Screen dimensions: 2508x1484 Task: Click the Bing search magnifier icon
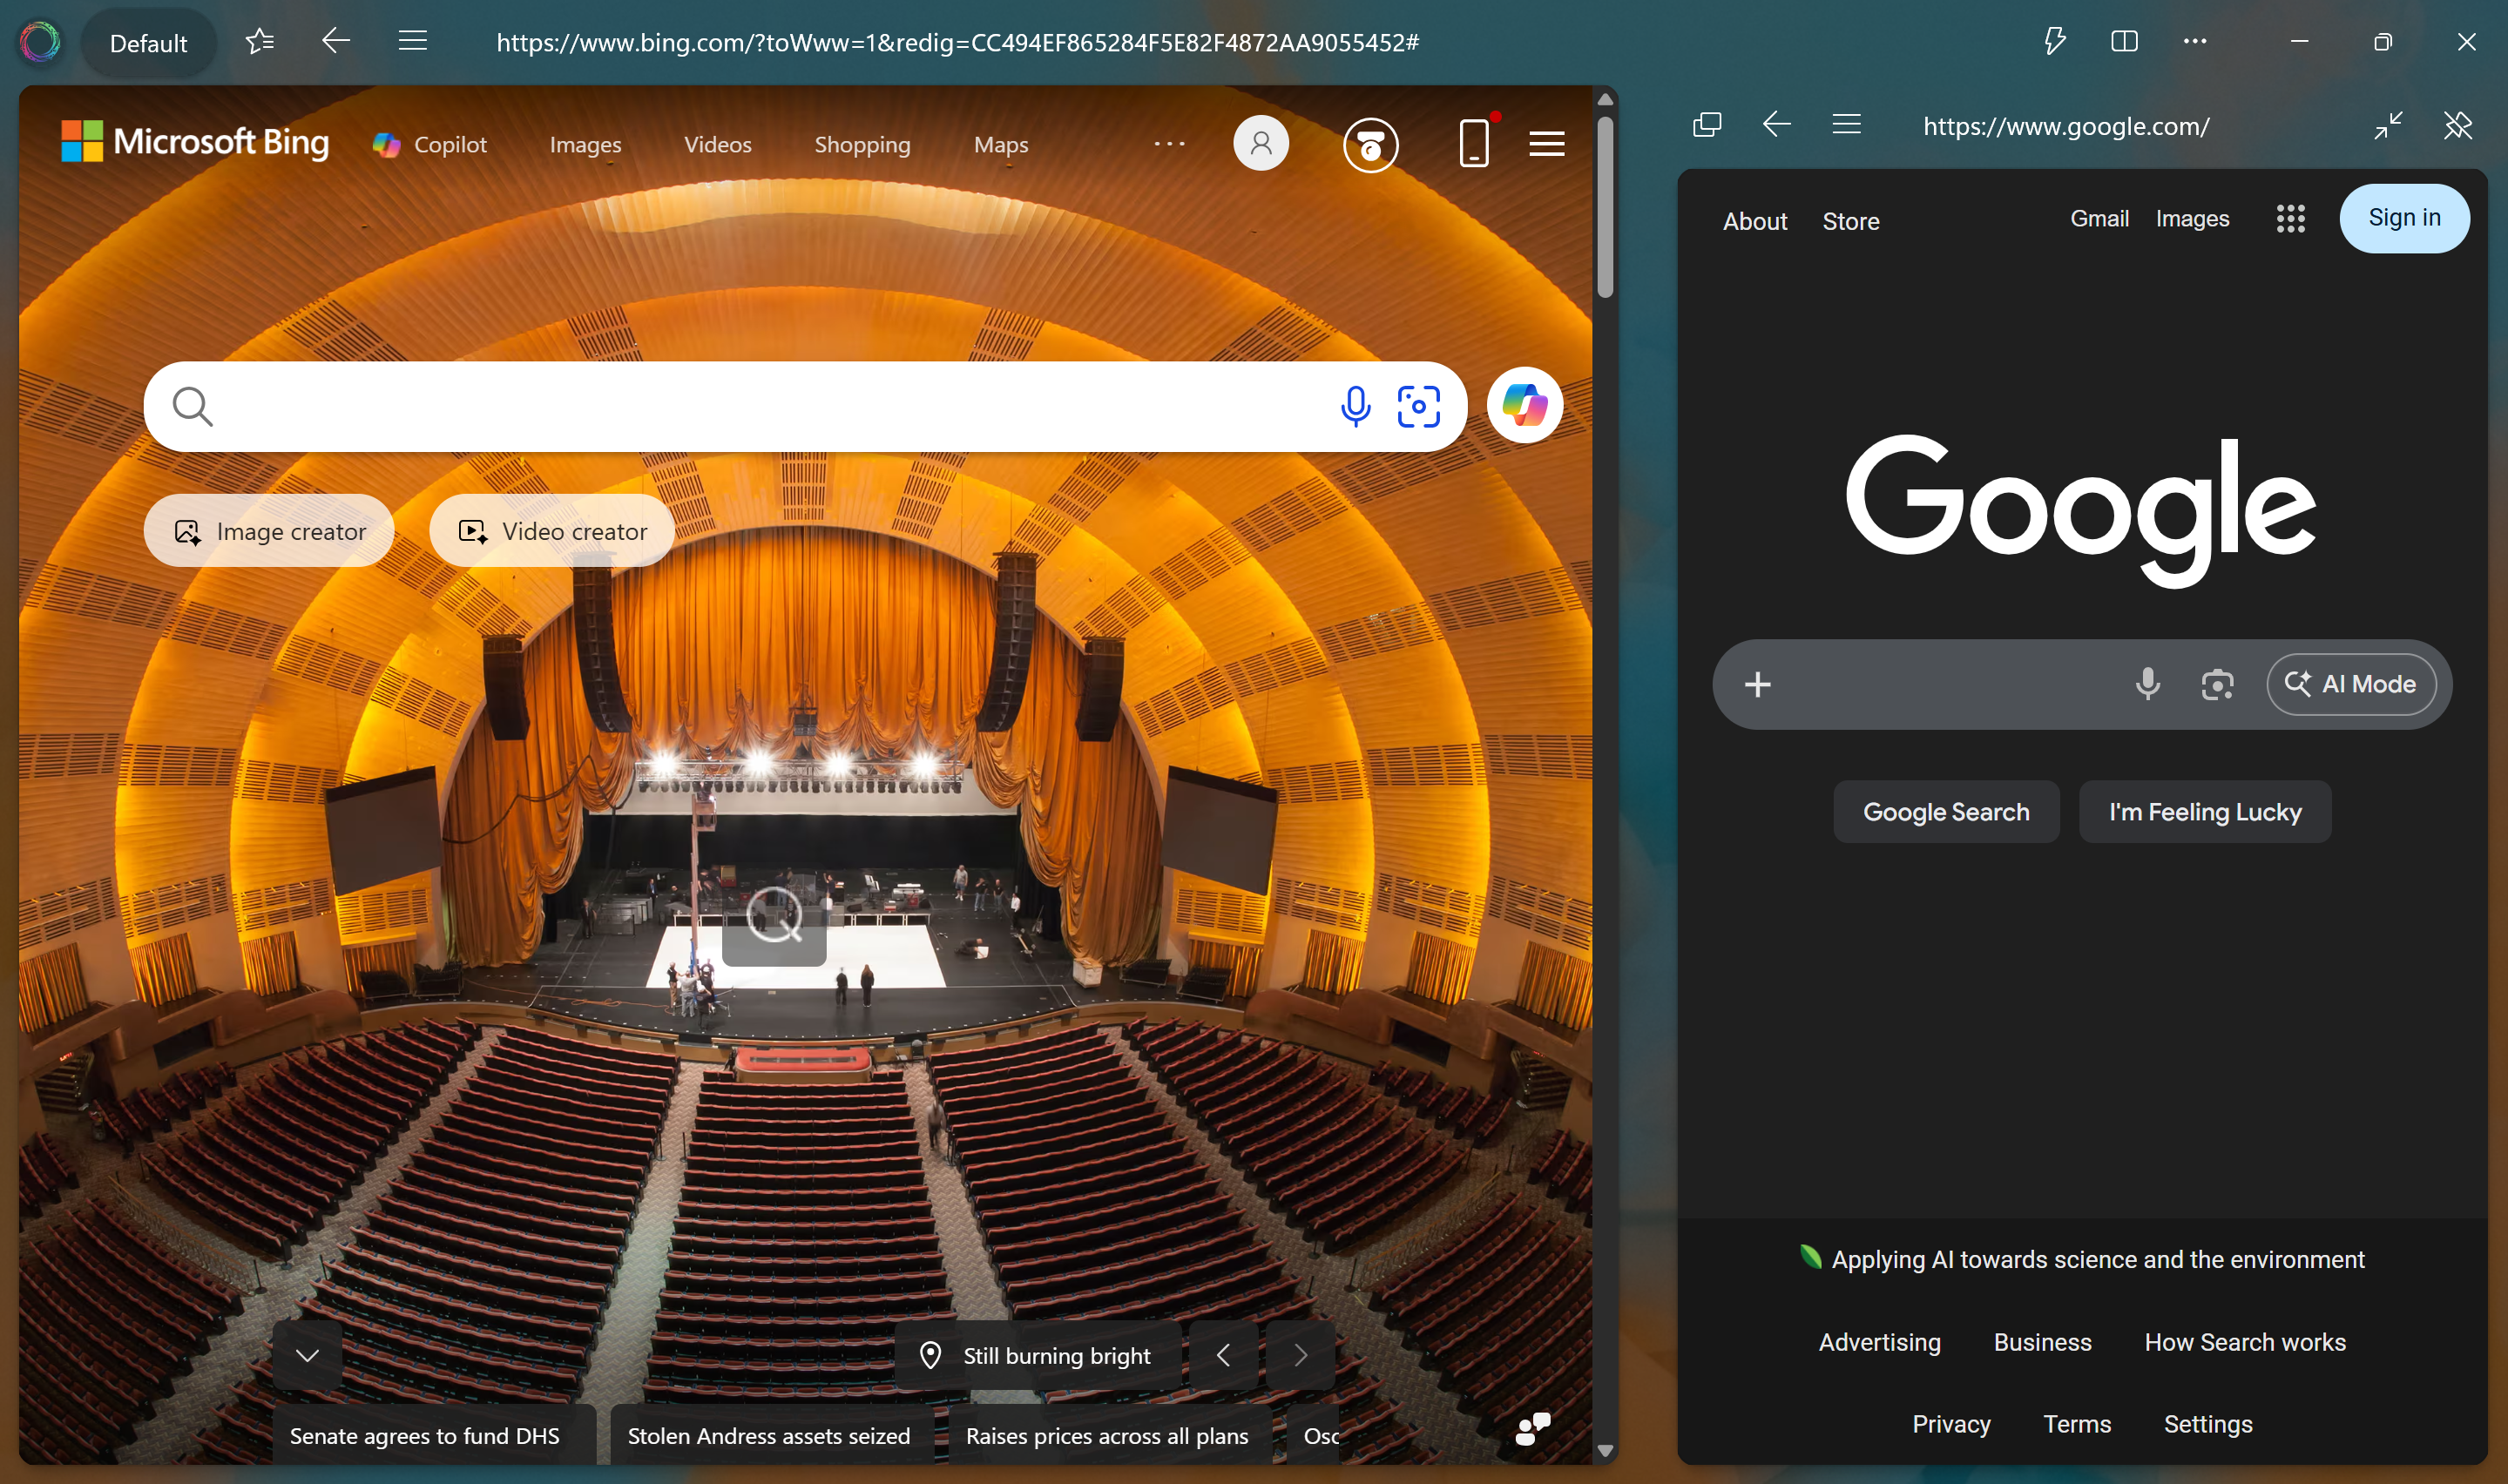(x=192, y=406)
